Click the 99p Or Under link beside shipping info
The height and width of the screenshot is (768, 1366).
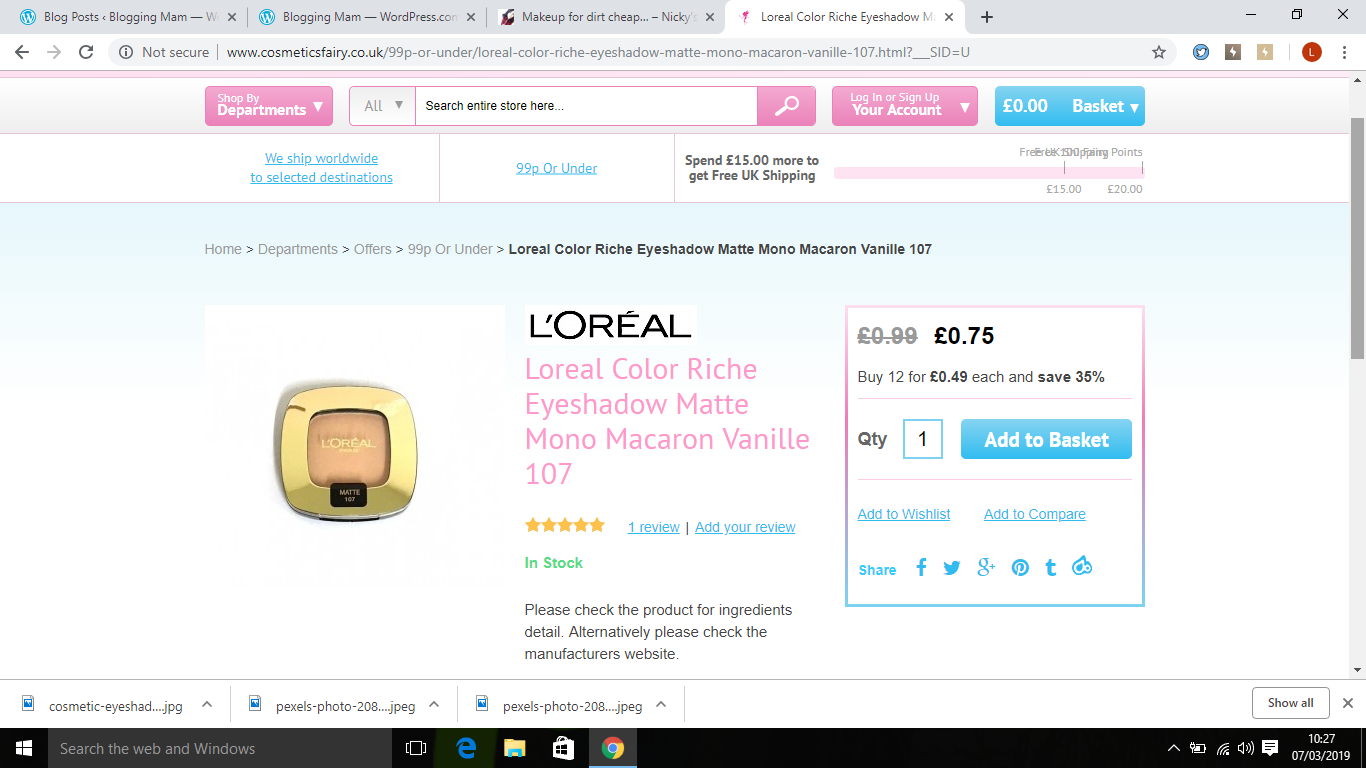click(557, 168)
